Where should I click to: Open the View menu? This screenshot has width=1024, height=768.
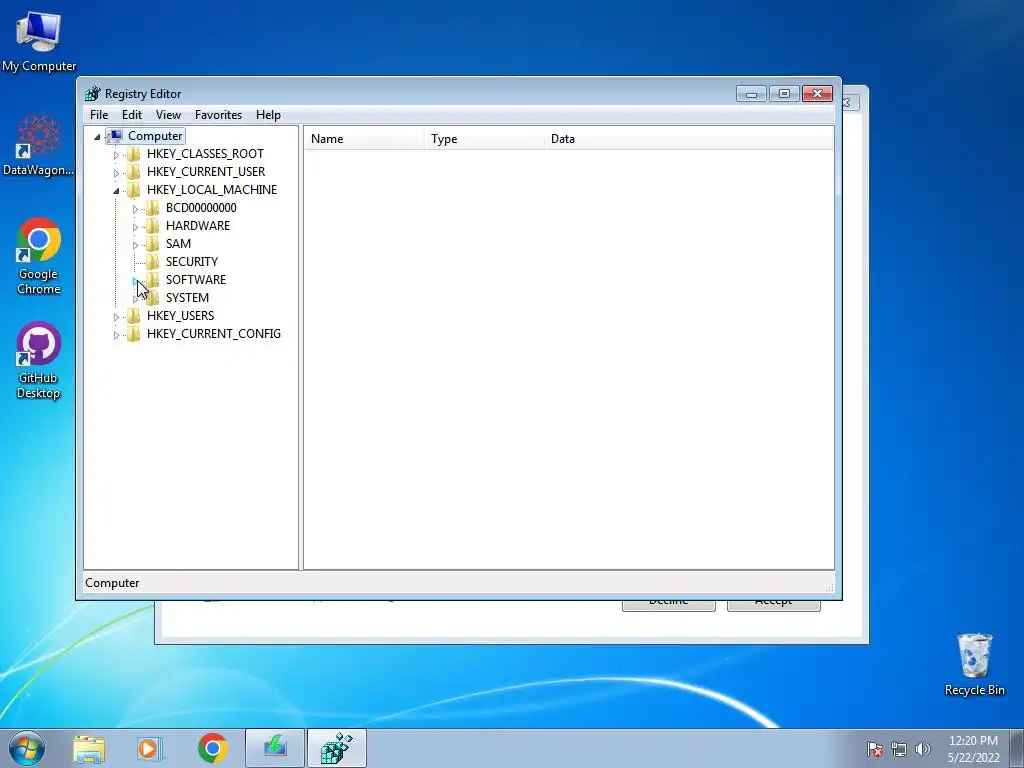168,115
